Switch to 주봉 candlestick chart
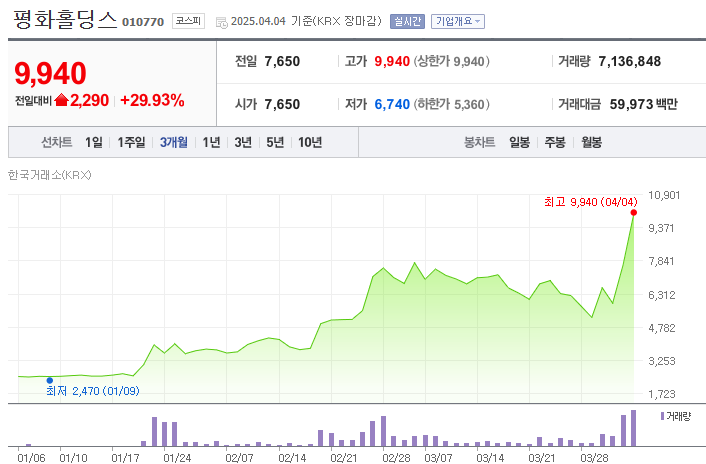The height and width of the screenshot is (464, 706). [x=555, y=142]
